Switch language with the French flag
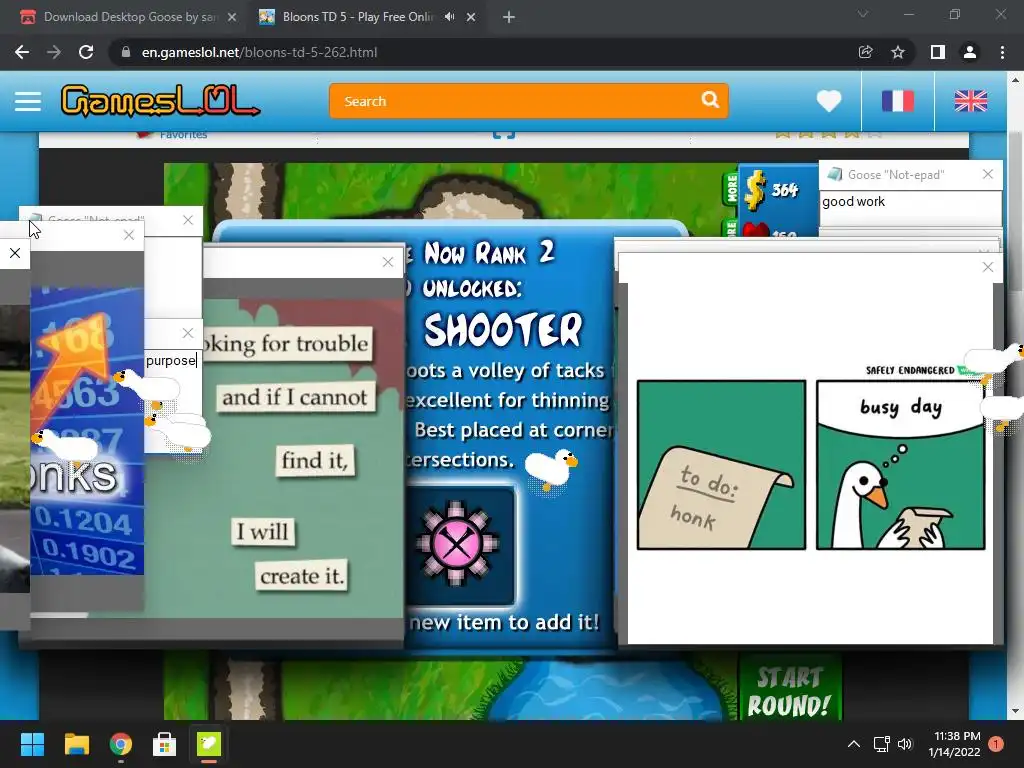Screen dimensions: 1024x768 (898, 101)
